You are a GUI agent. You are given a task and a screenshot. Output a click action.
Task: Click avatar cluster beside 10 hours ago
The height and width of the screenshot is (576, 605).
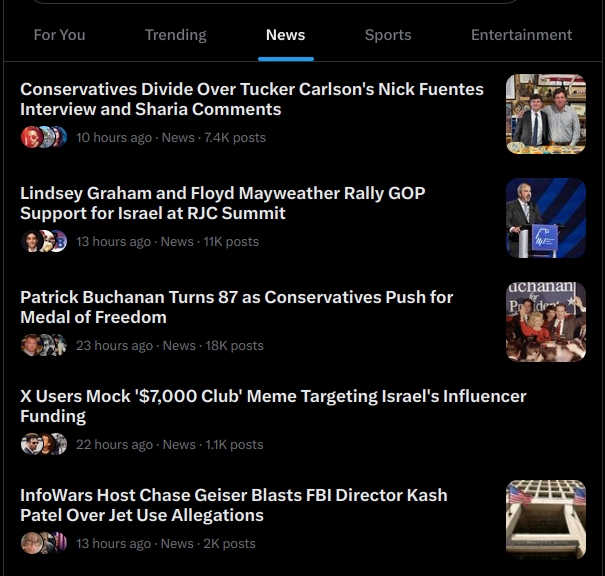(44, 137)
